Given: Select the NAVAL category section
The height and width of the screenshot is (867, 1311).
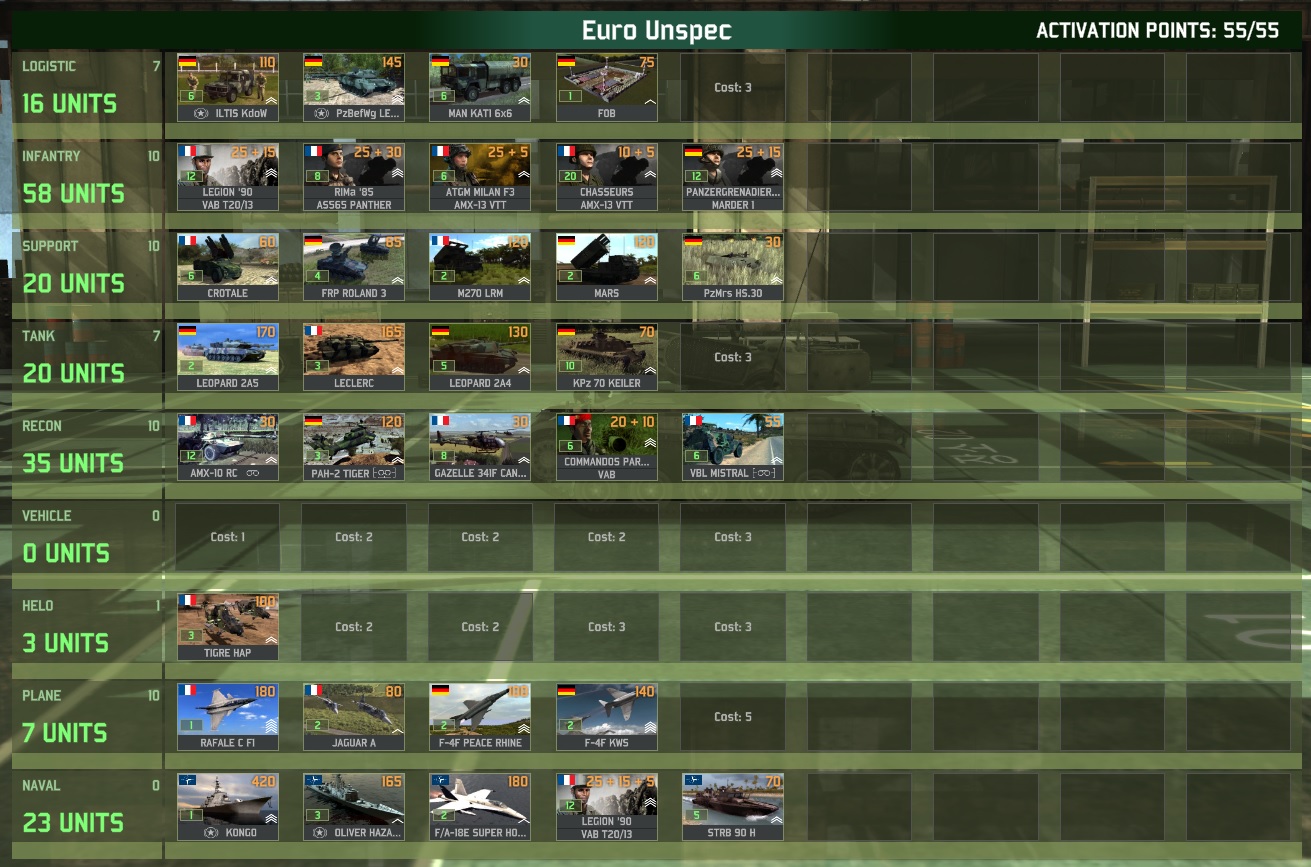Looking at the screenshot, I should [80, 805].
